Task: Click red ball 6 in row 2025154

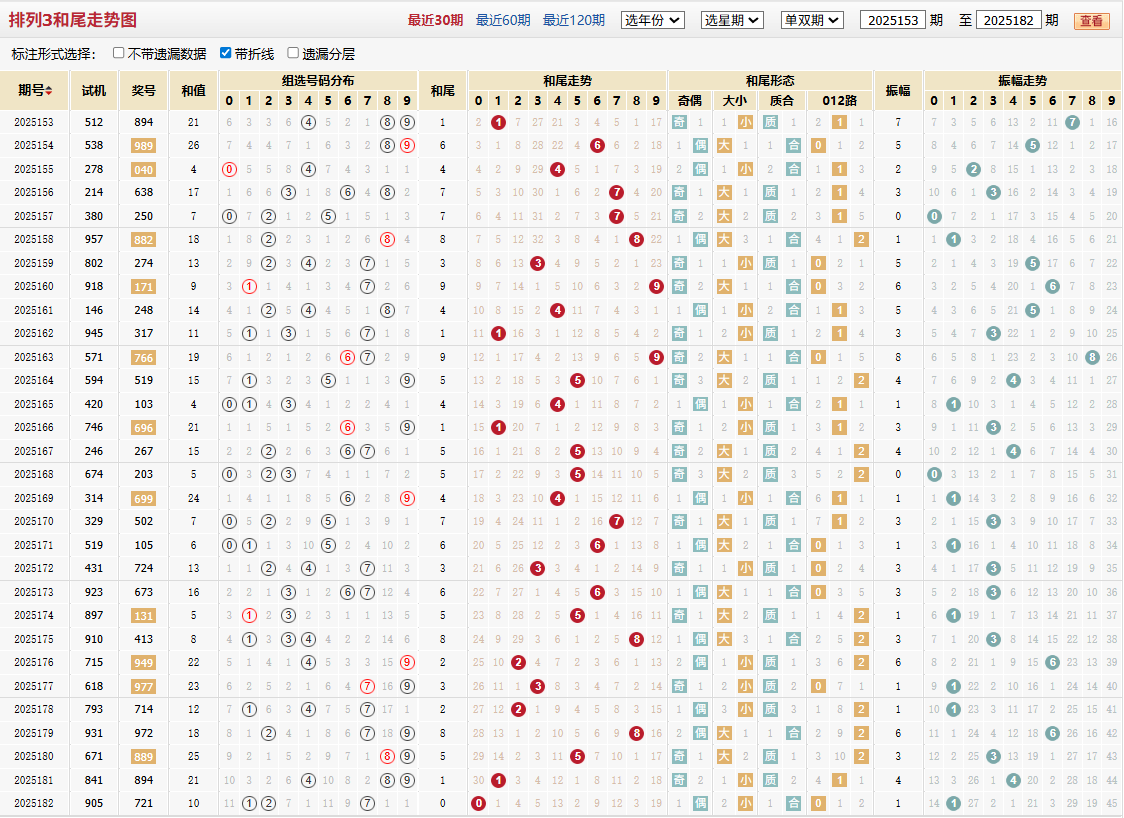Action: [597, 146]
